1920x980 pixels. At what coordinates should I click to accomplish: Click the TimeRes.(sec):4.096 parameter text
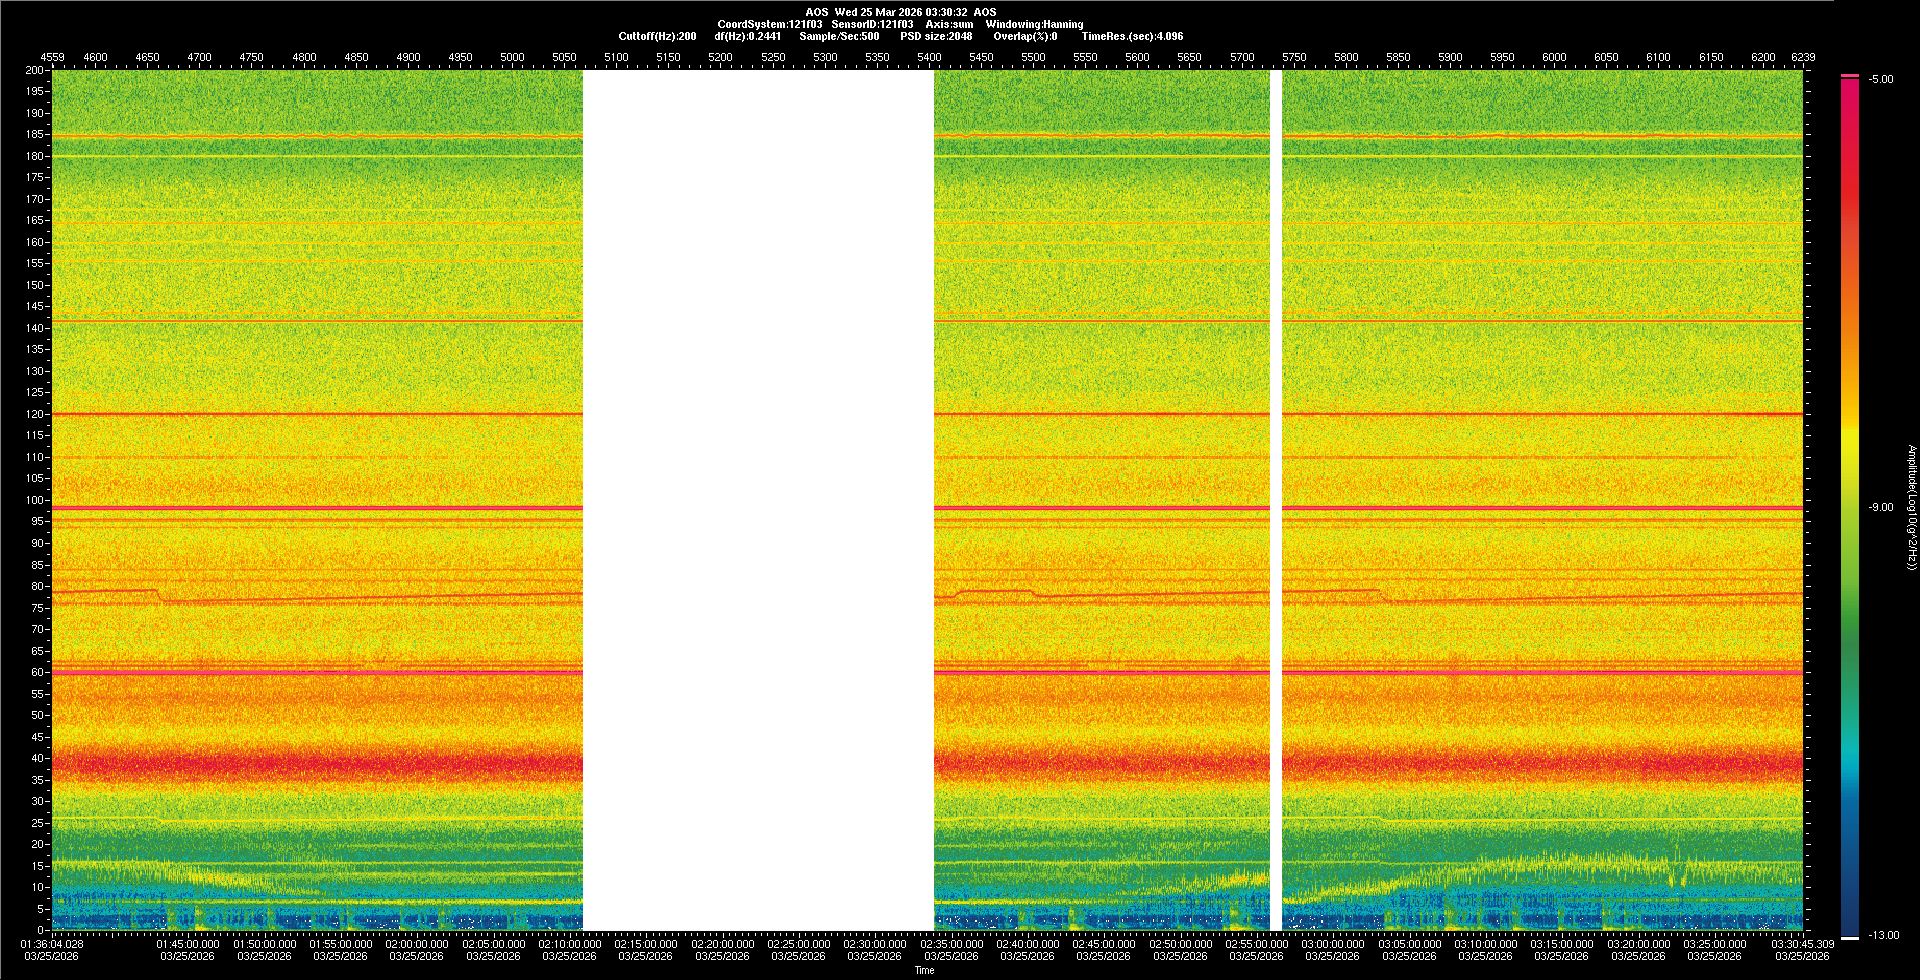click(x=1132, y=36)
